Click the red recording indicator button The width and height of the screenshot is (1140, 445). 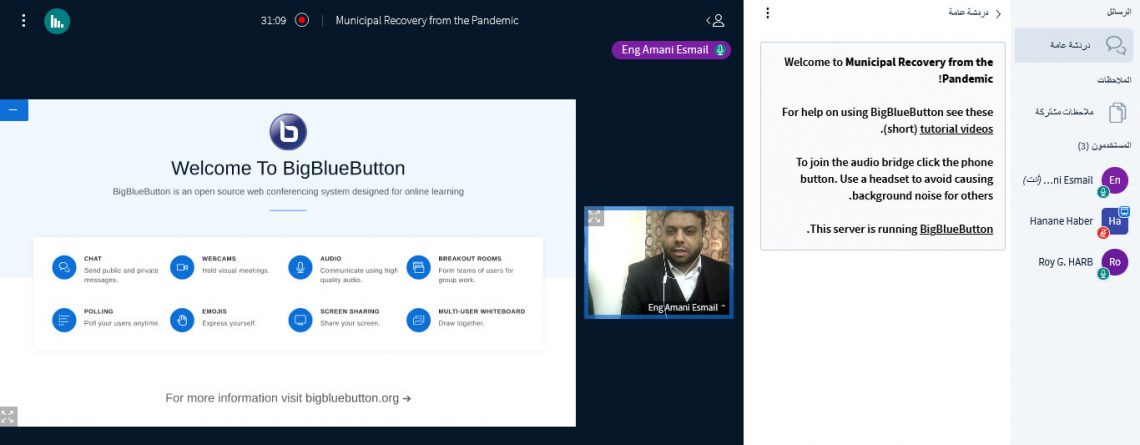[302, 20]
